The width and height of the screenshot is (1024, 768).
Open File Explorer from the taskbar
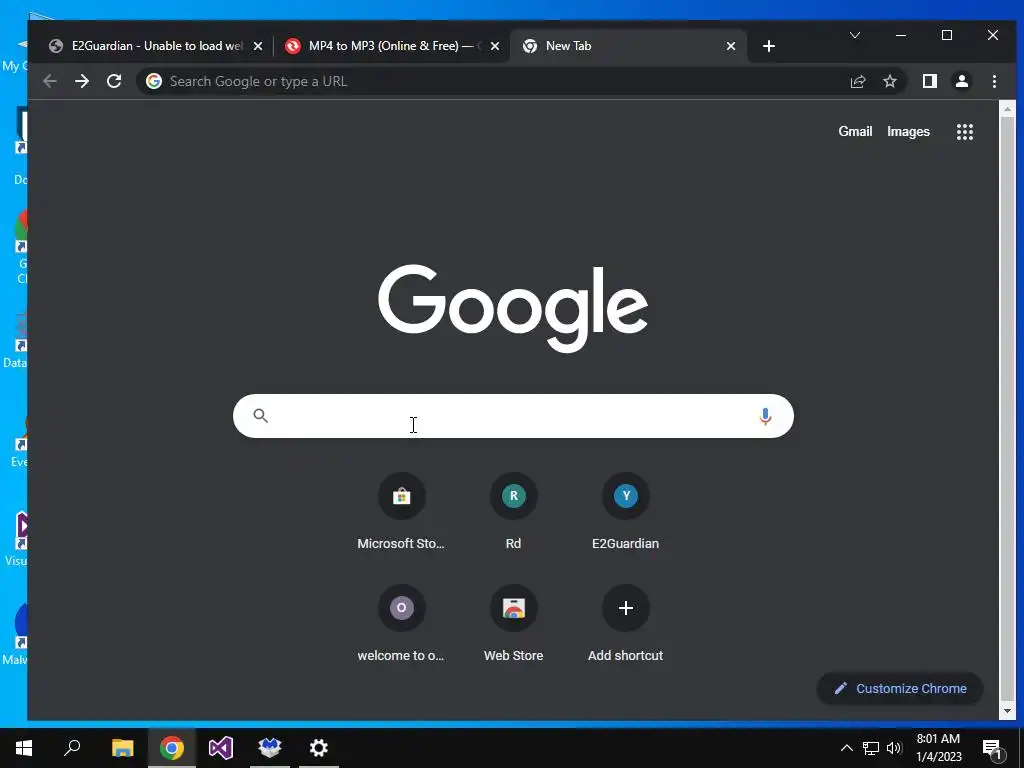point(122,748)
